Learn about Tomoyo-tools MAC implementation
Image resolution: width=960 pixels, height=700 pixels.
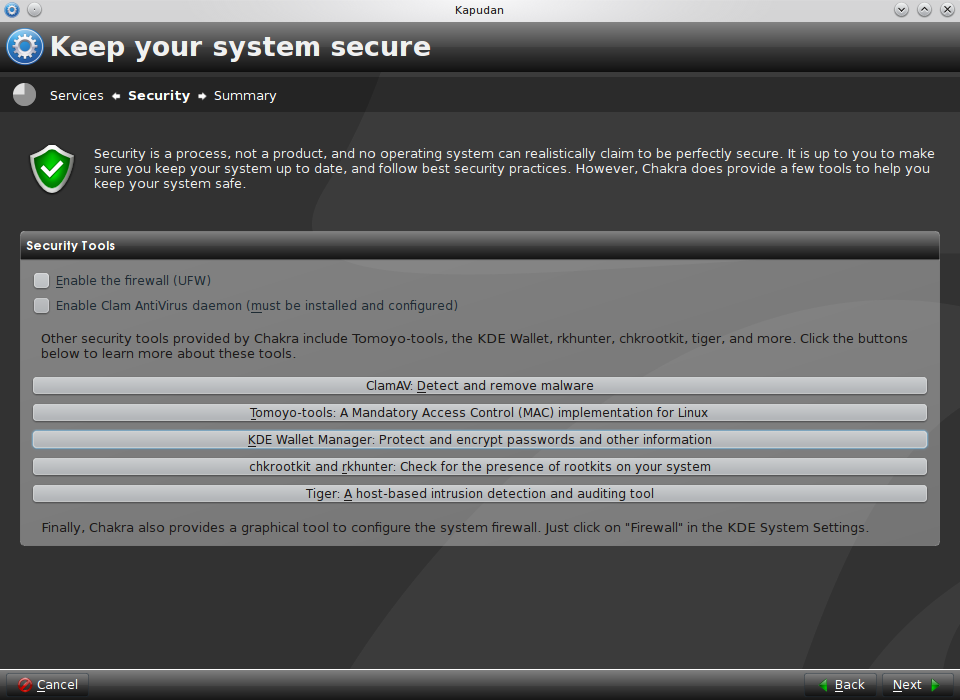coord(480,413)
